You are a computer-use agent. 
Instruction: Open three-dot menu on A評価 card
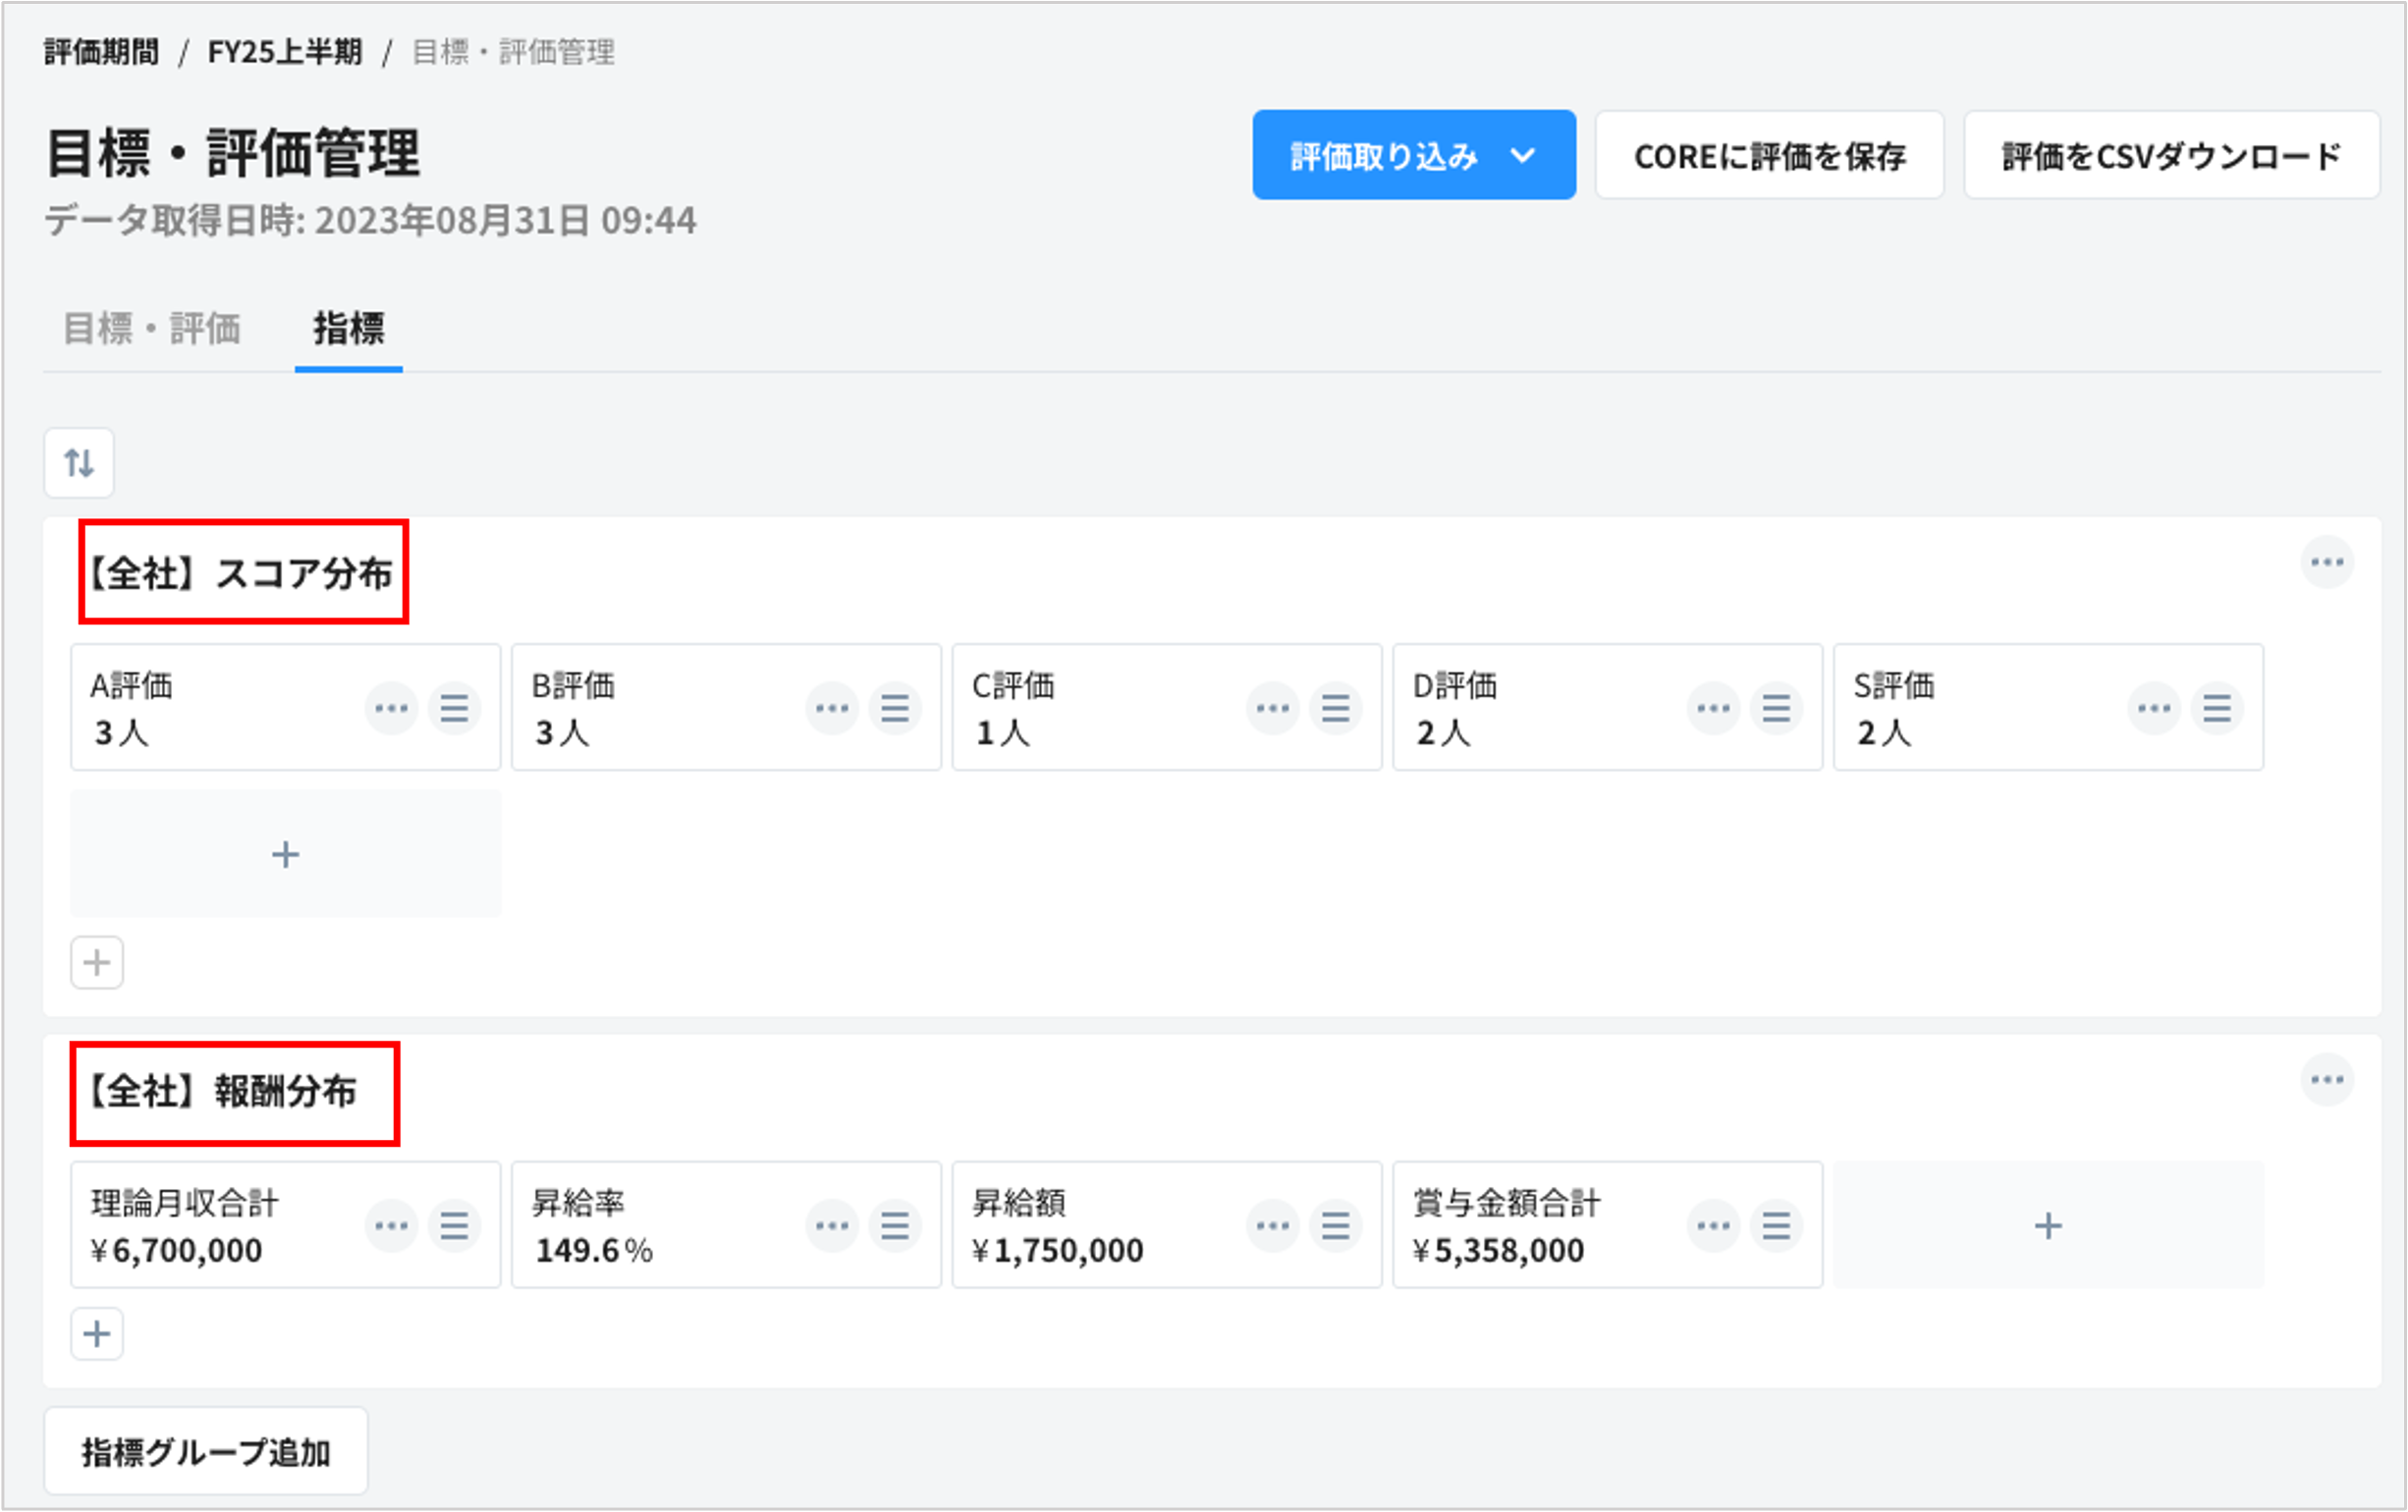pyautogui.click(x=391, y=708)
